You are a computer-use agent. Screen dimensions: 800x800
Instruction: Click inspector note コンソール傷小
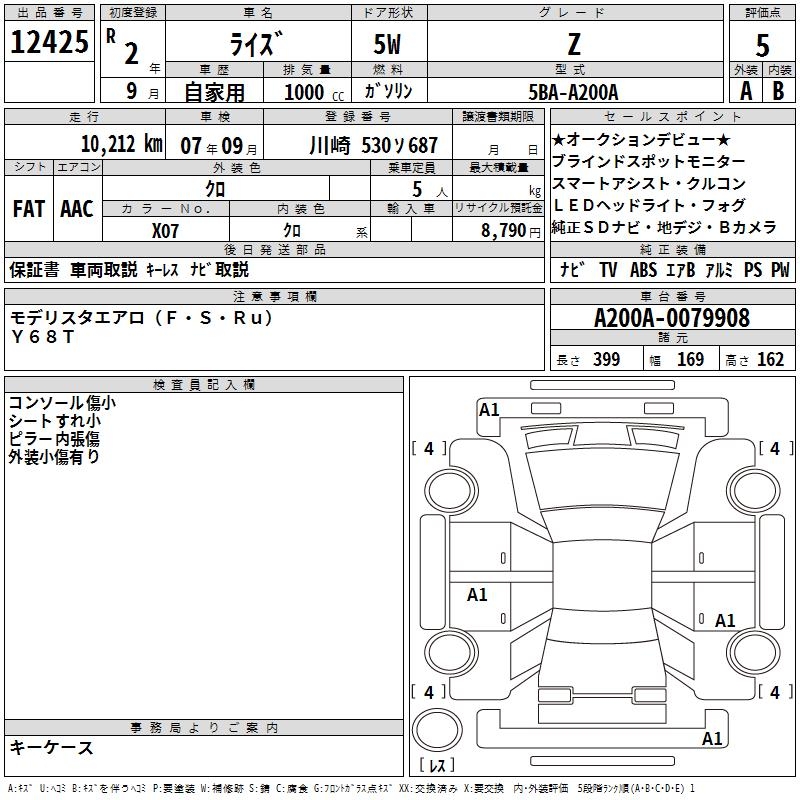[x=62, y=403]
